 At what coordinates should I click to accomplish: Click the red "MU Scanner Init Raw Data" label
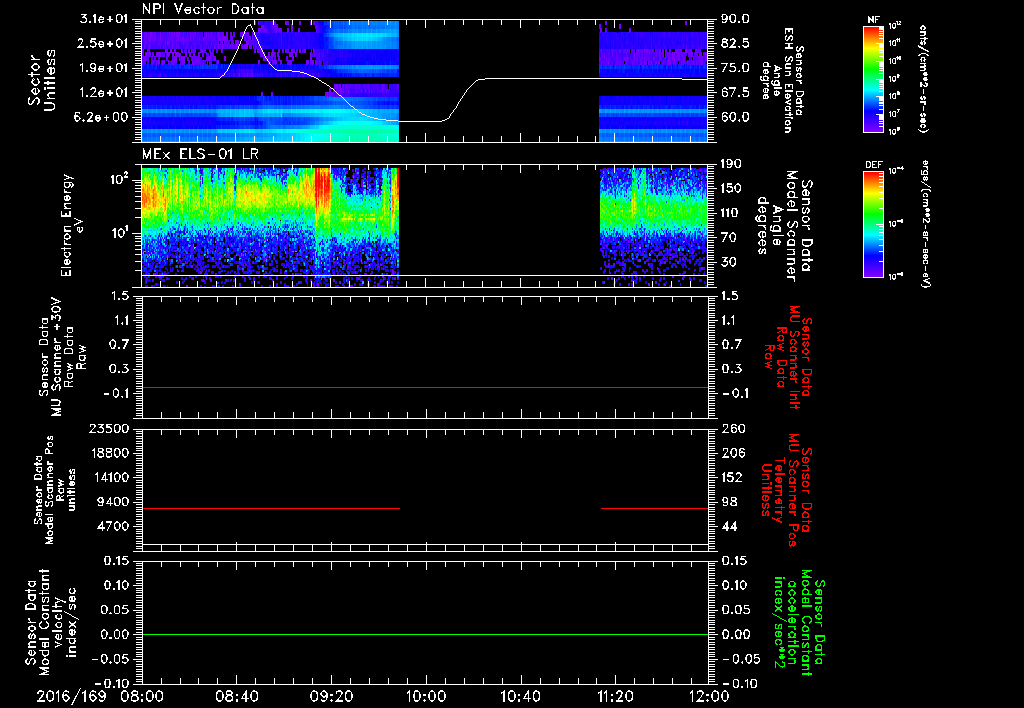pos(788,358)
